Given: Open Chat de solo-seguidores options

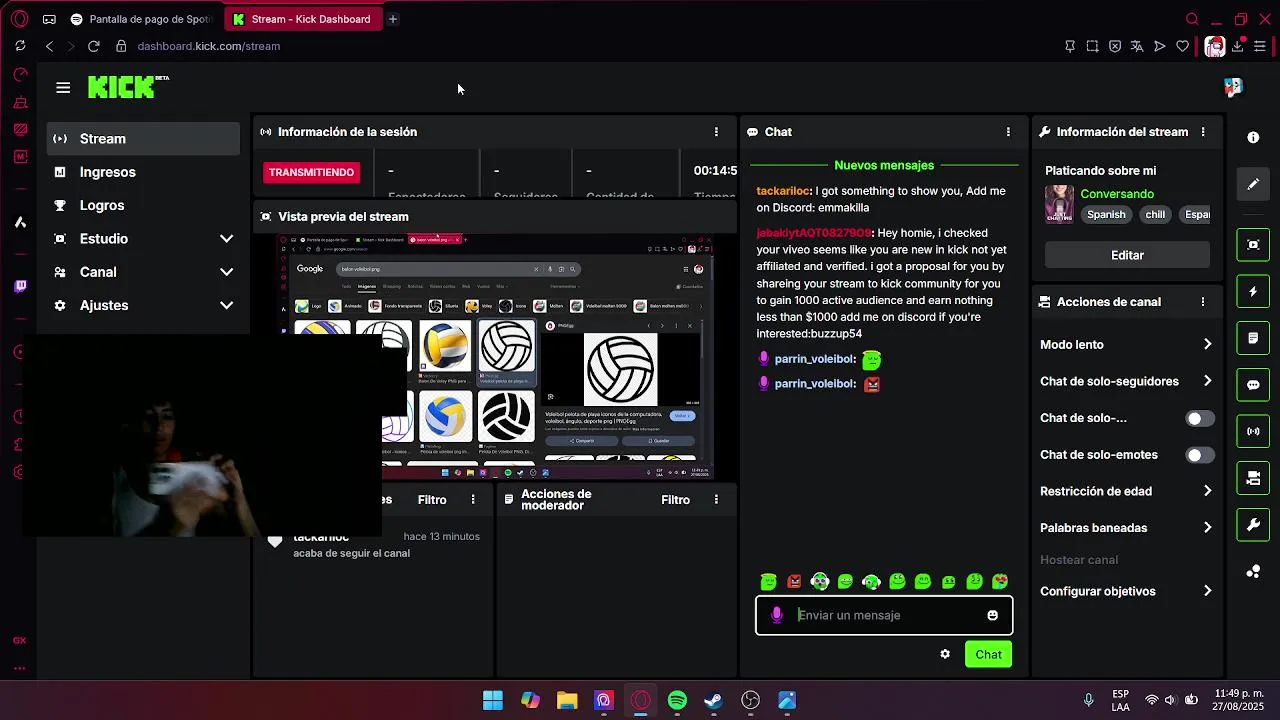Looking at the screenshot, I should 1126,381.
